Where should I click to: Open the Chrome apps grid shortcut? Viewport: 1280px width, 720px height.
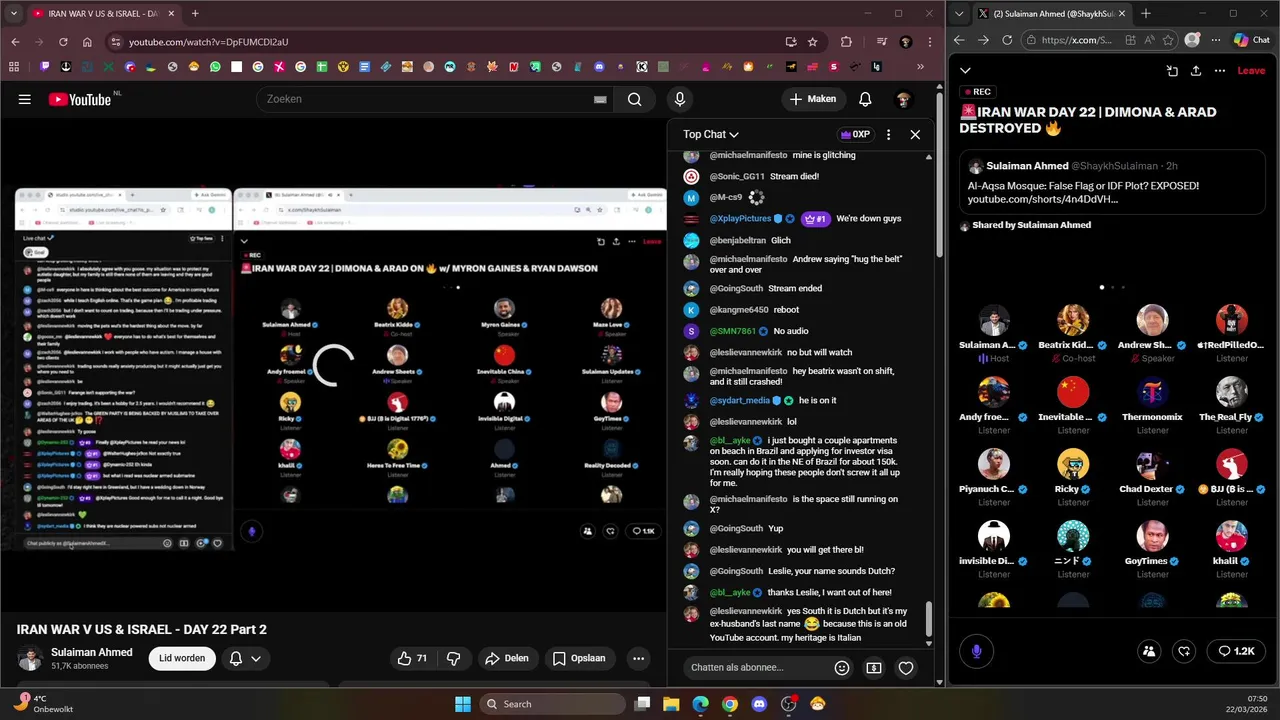(x=14, y=67)
